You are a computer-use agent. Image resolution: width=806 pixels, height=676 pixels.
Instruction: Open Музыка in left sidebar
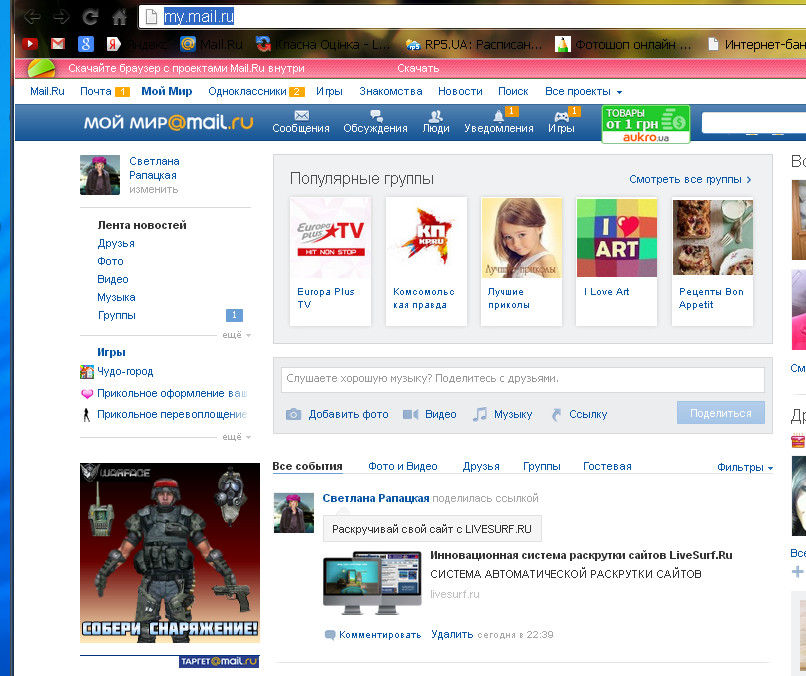pyautogui.click(x=116, y=297)
